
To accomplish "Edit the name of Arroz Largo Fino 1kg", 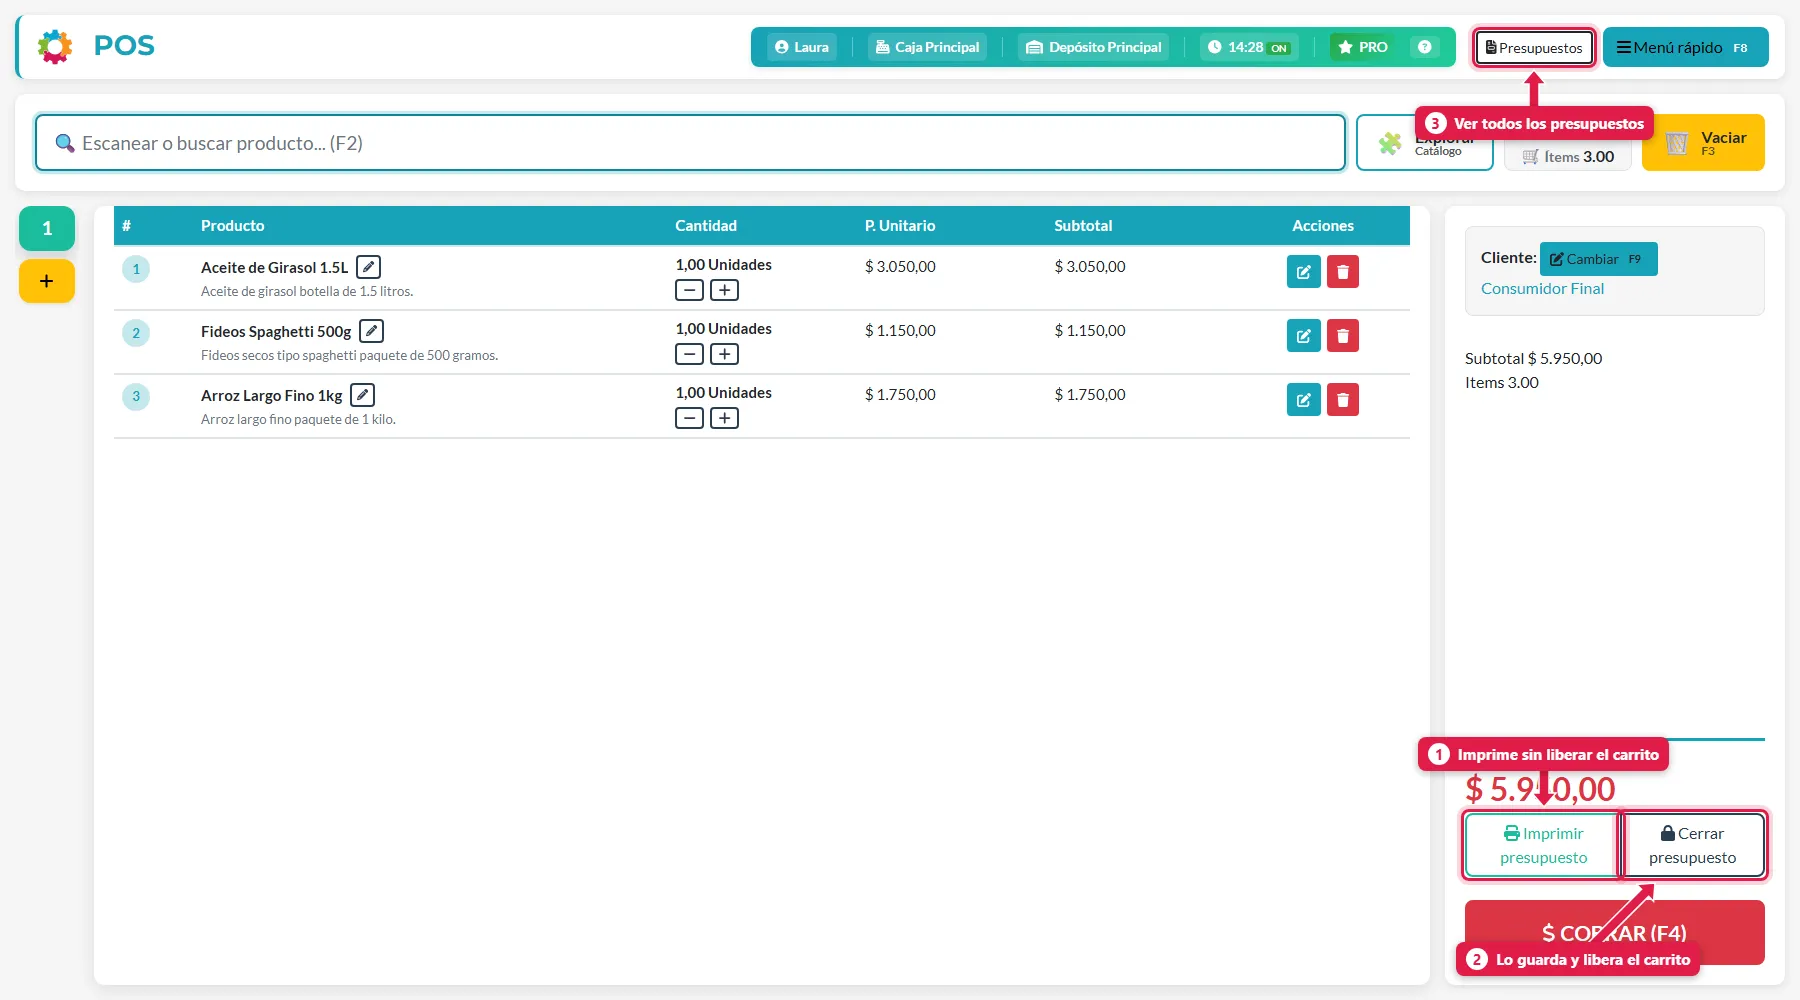I will tap(362, 395).
